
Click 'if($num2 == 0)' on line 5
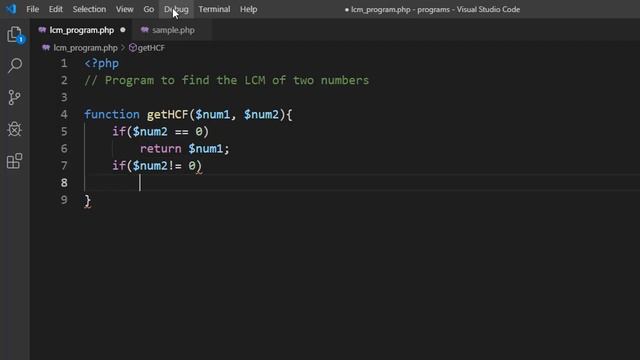[x=160, y=131]
